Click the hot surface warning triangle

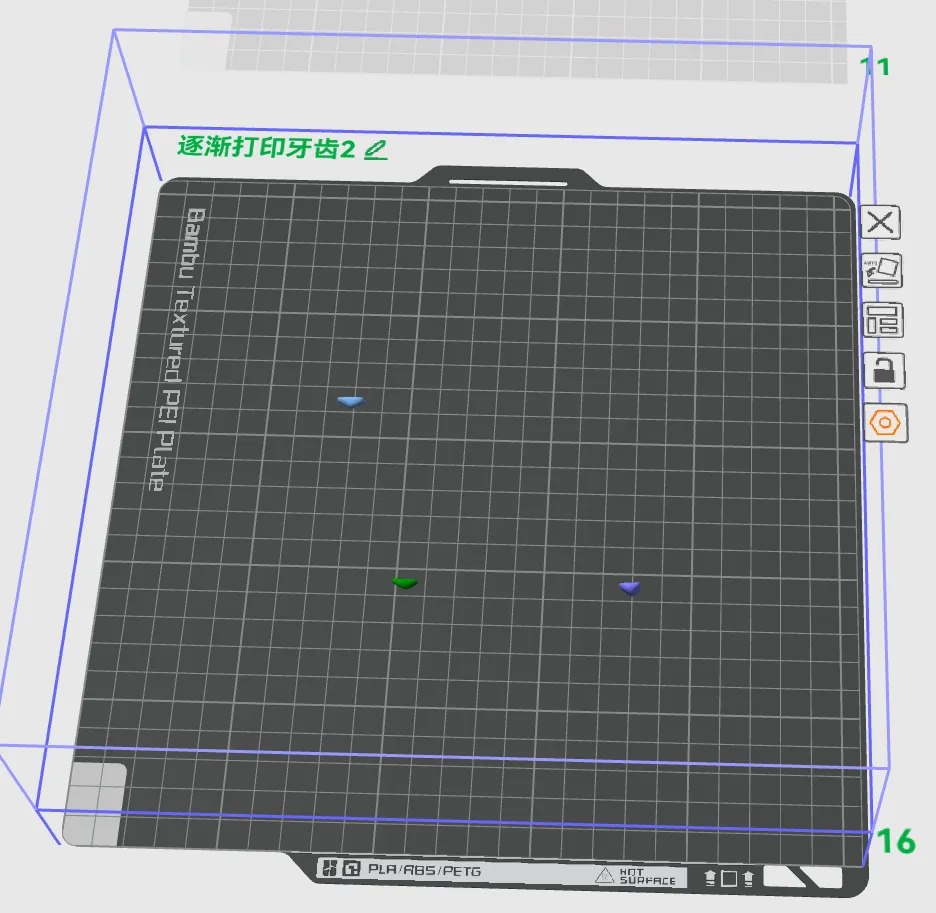(x=604, y=876)
